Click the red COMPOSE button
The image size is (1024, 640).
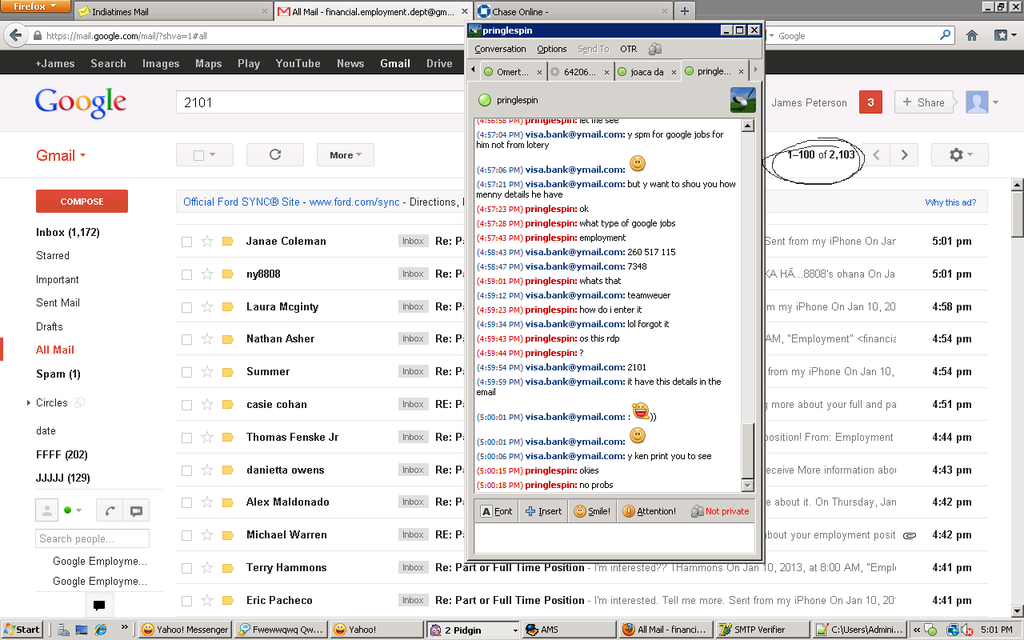pos(82,201)
